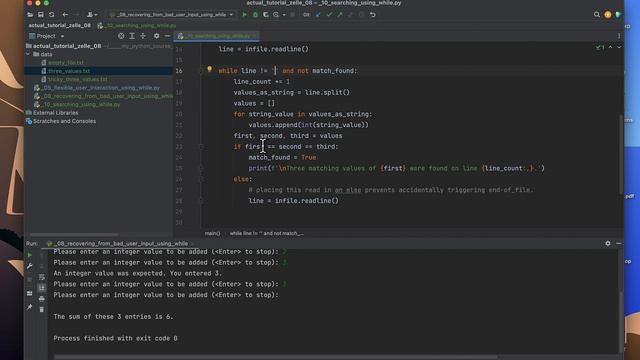This screenshot has height=360, width=640.
Task: Click the inspections widget checkmark
Action: [x=600, y=47]
